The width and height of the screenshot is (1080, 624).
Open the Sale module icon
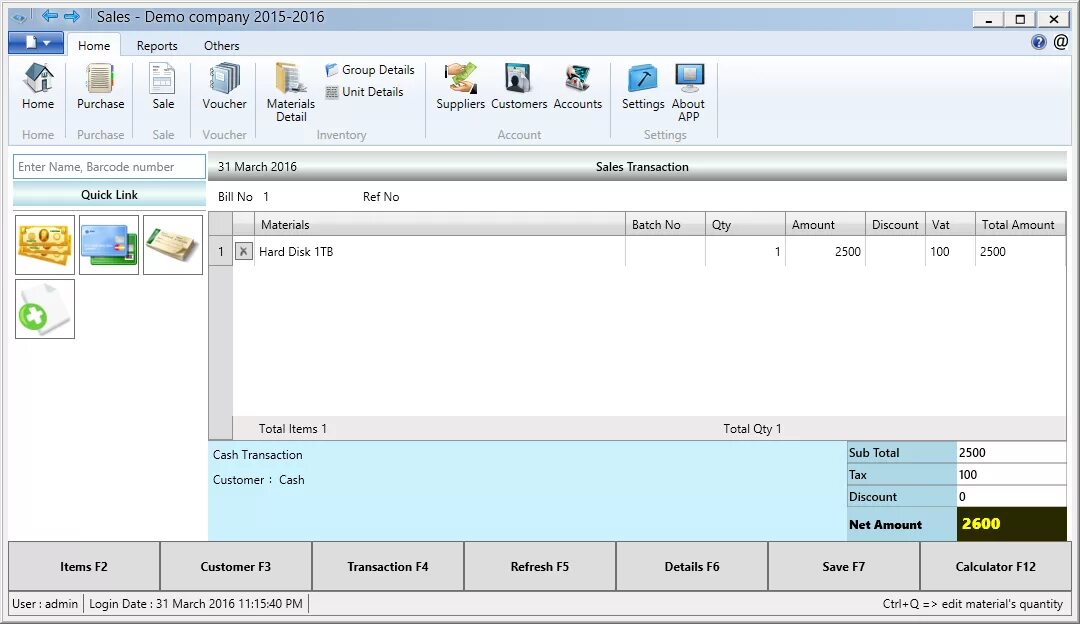pos(163,86)
